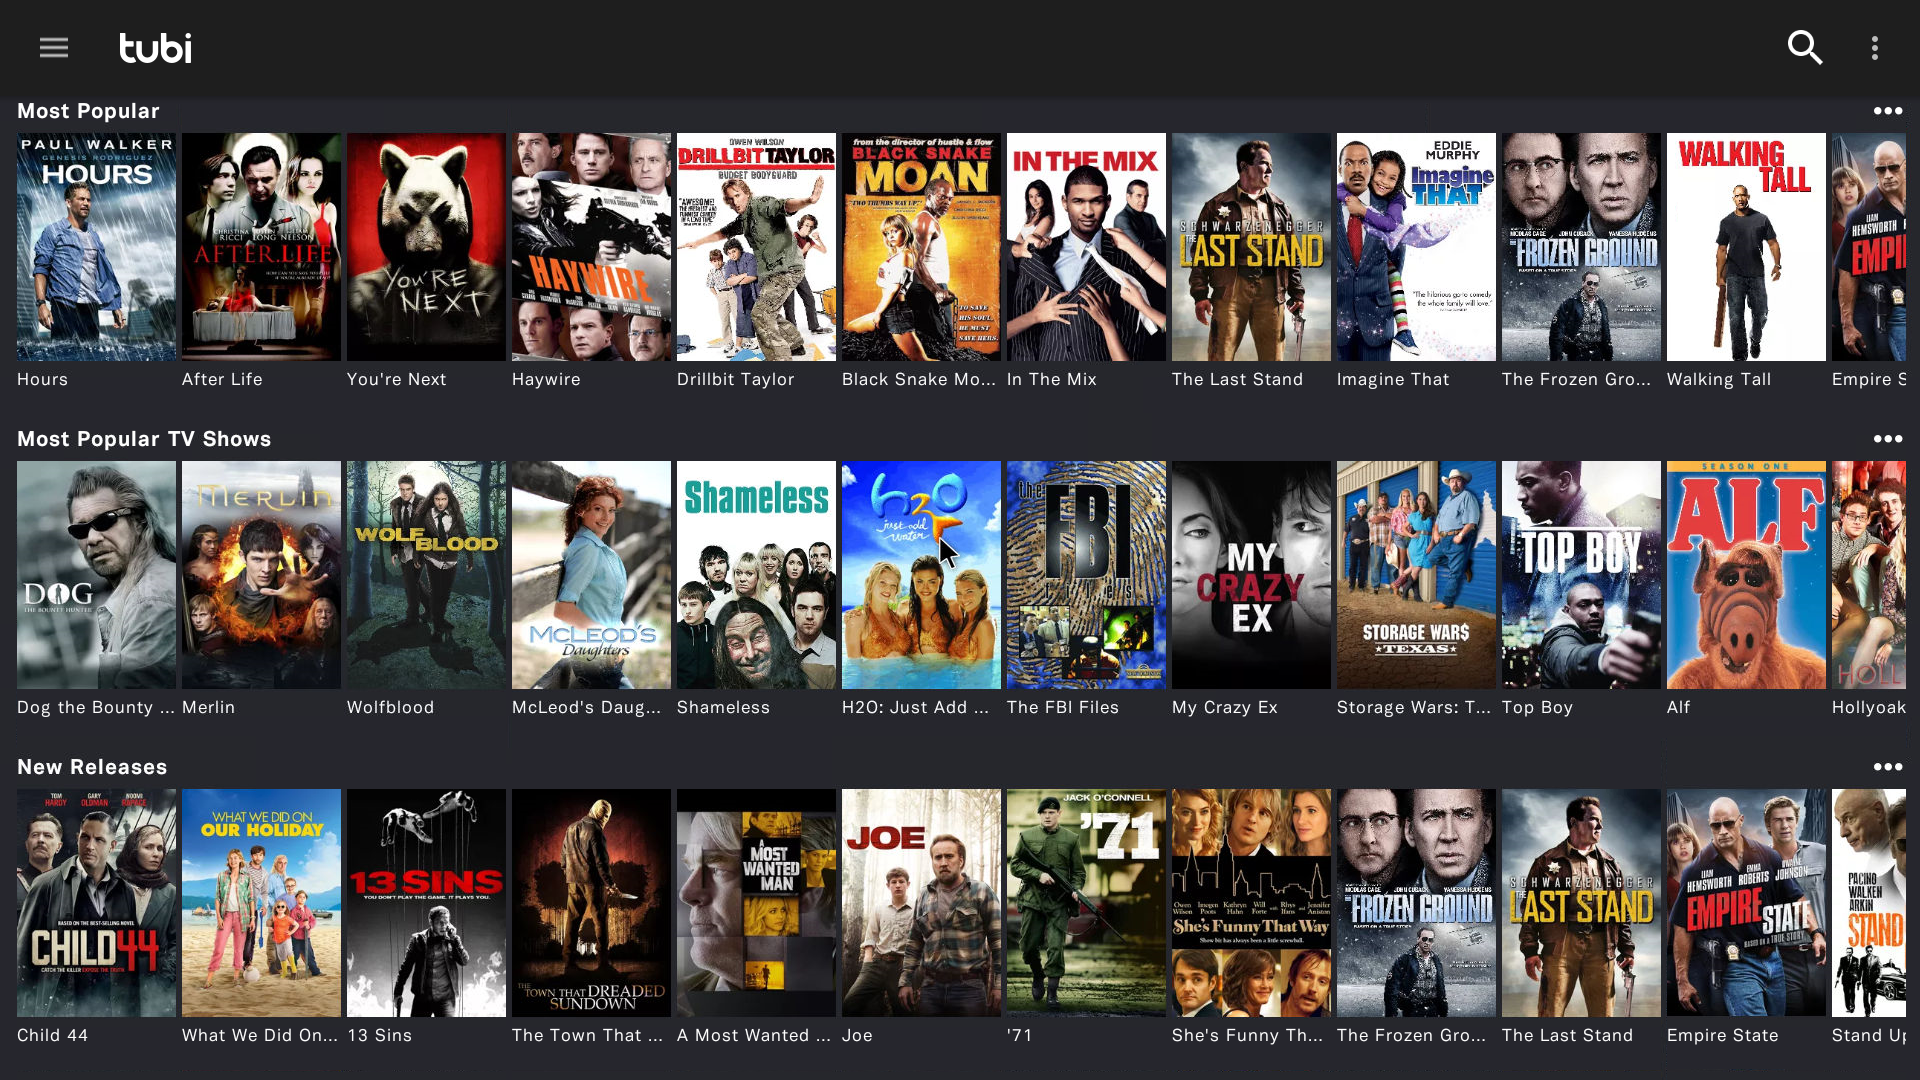This screenshot has height=1080, width=1920.
Task: Open the 13 Sins poster
Action: pos(426,903)
